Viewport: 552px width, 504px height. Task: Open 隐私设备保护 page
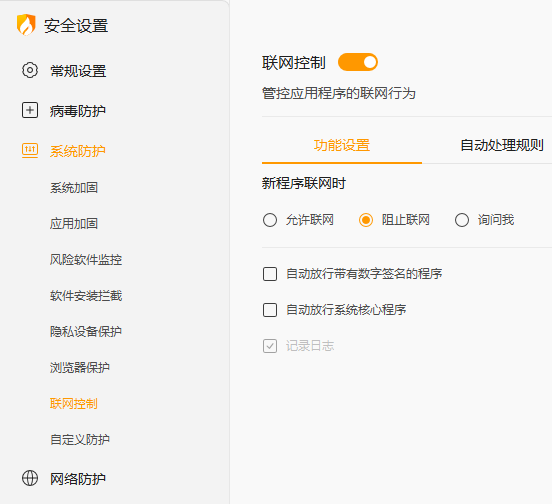[x=86, y=332]
